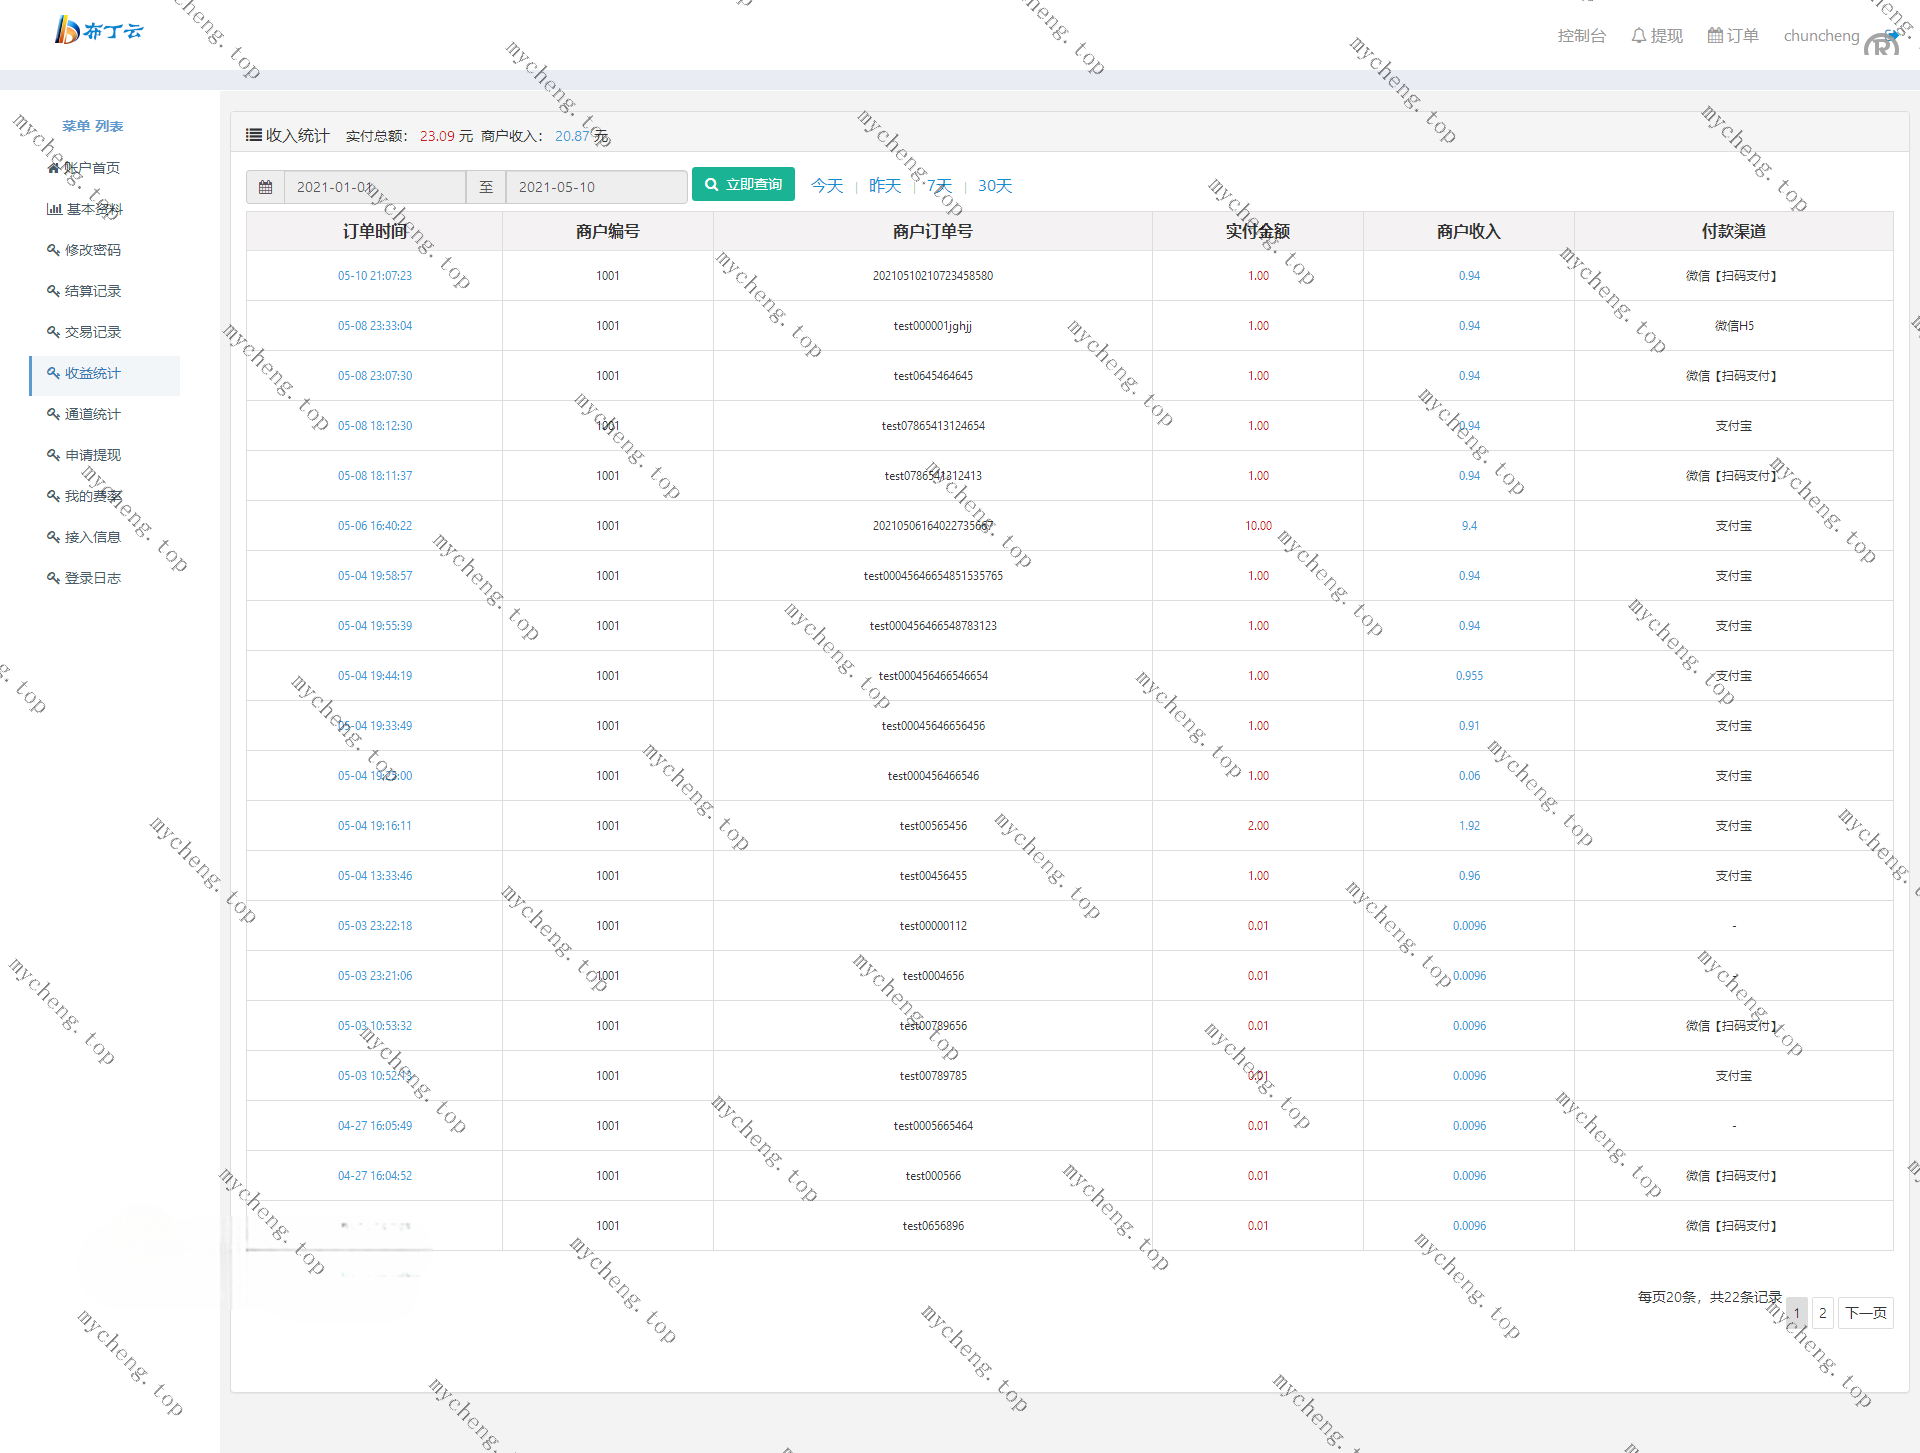Viewport: 1920px width, 1453px height.
Task: Click the 布丁云 logo icon
Action: pyautogui.click(x=66, y=31)
